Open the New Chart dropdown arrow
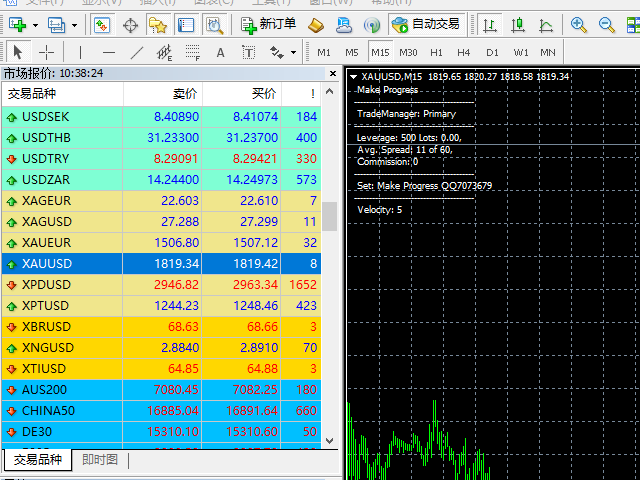Image resolution: width=640 pixels, height=480 pixels. [36, 25]
